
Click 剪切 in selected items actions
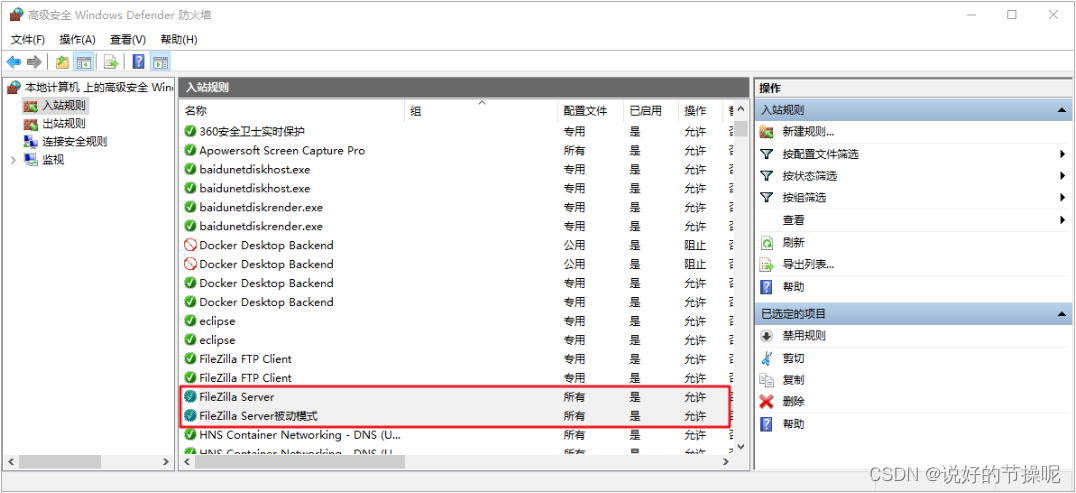point(793,358)
